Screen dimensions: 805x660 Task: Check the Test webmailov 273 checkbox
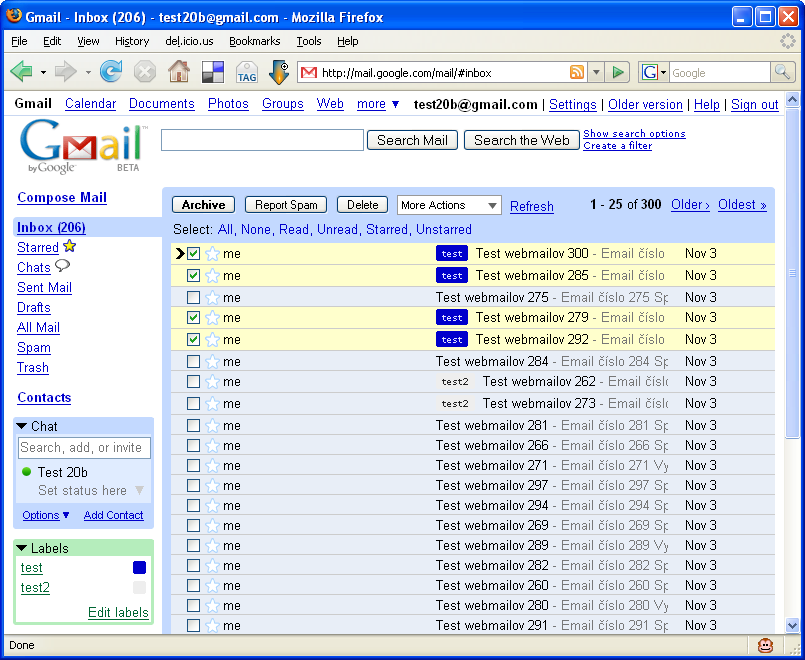[x=193, y=404]
